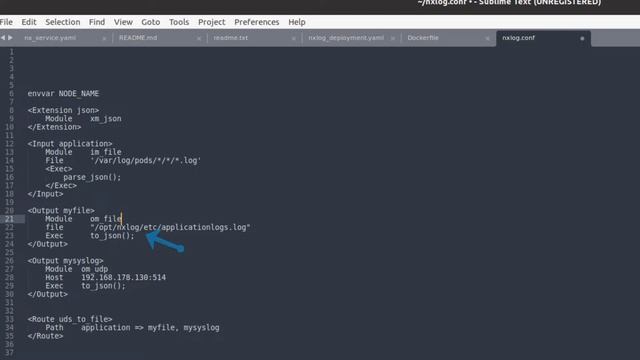The image size is (640, 360).
Task: Open the File menu
Action: click(6, 22)
